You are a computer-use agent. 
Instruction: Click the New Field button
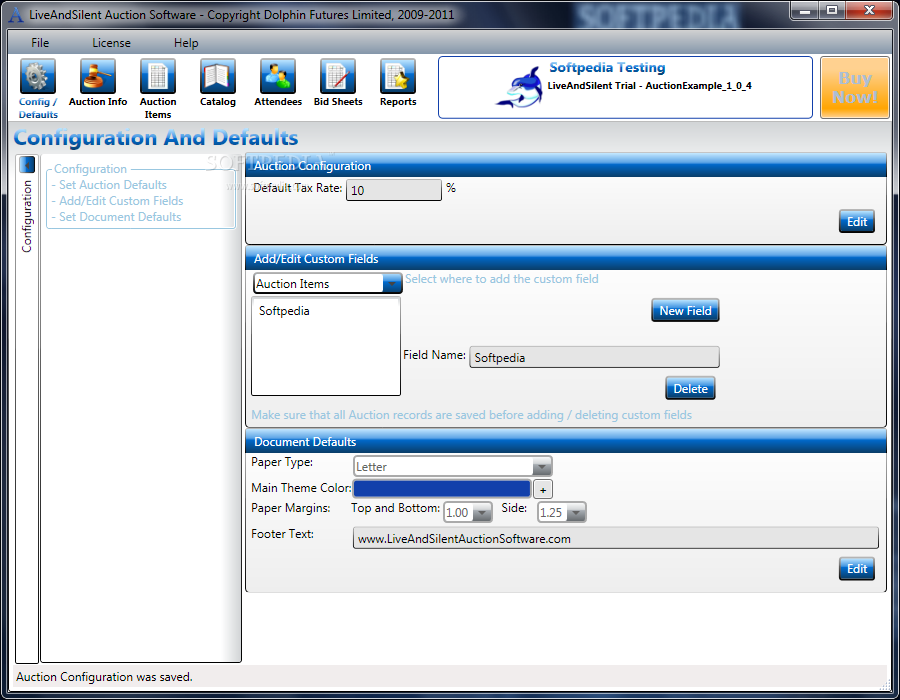point(685,310)
